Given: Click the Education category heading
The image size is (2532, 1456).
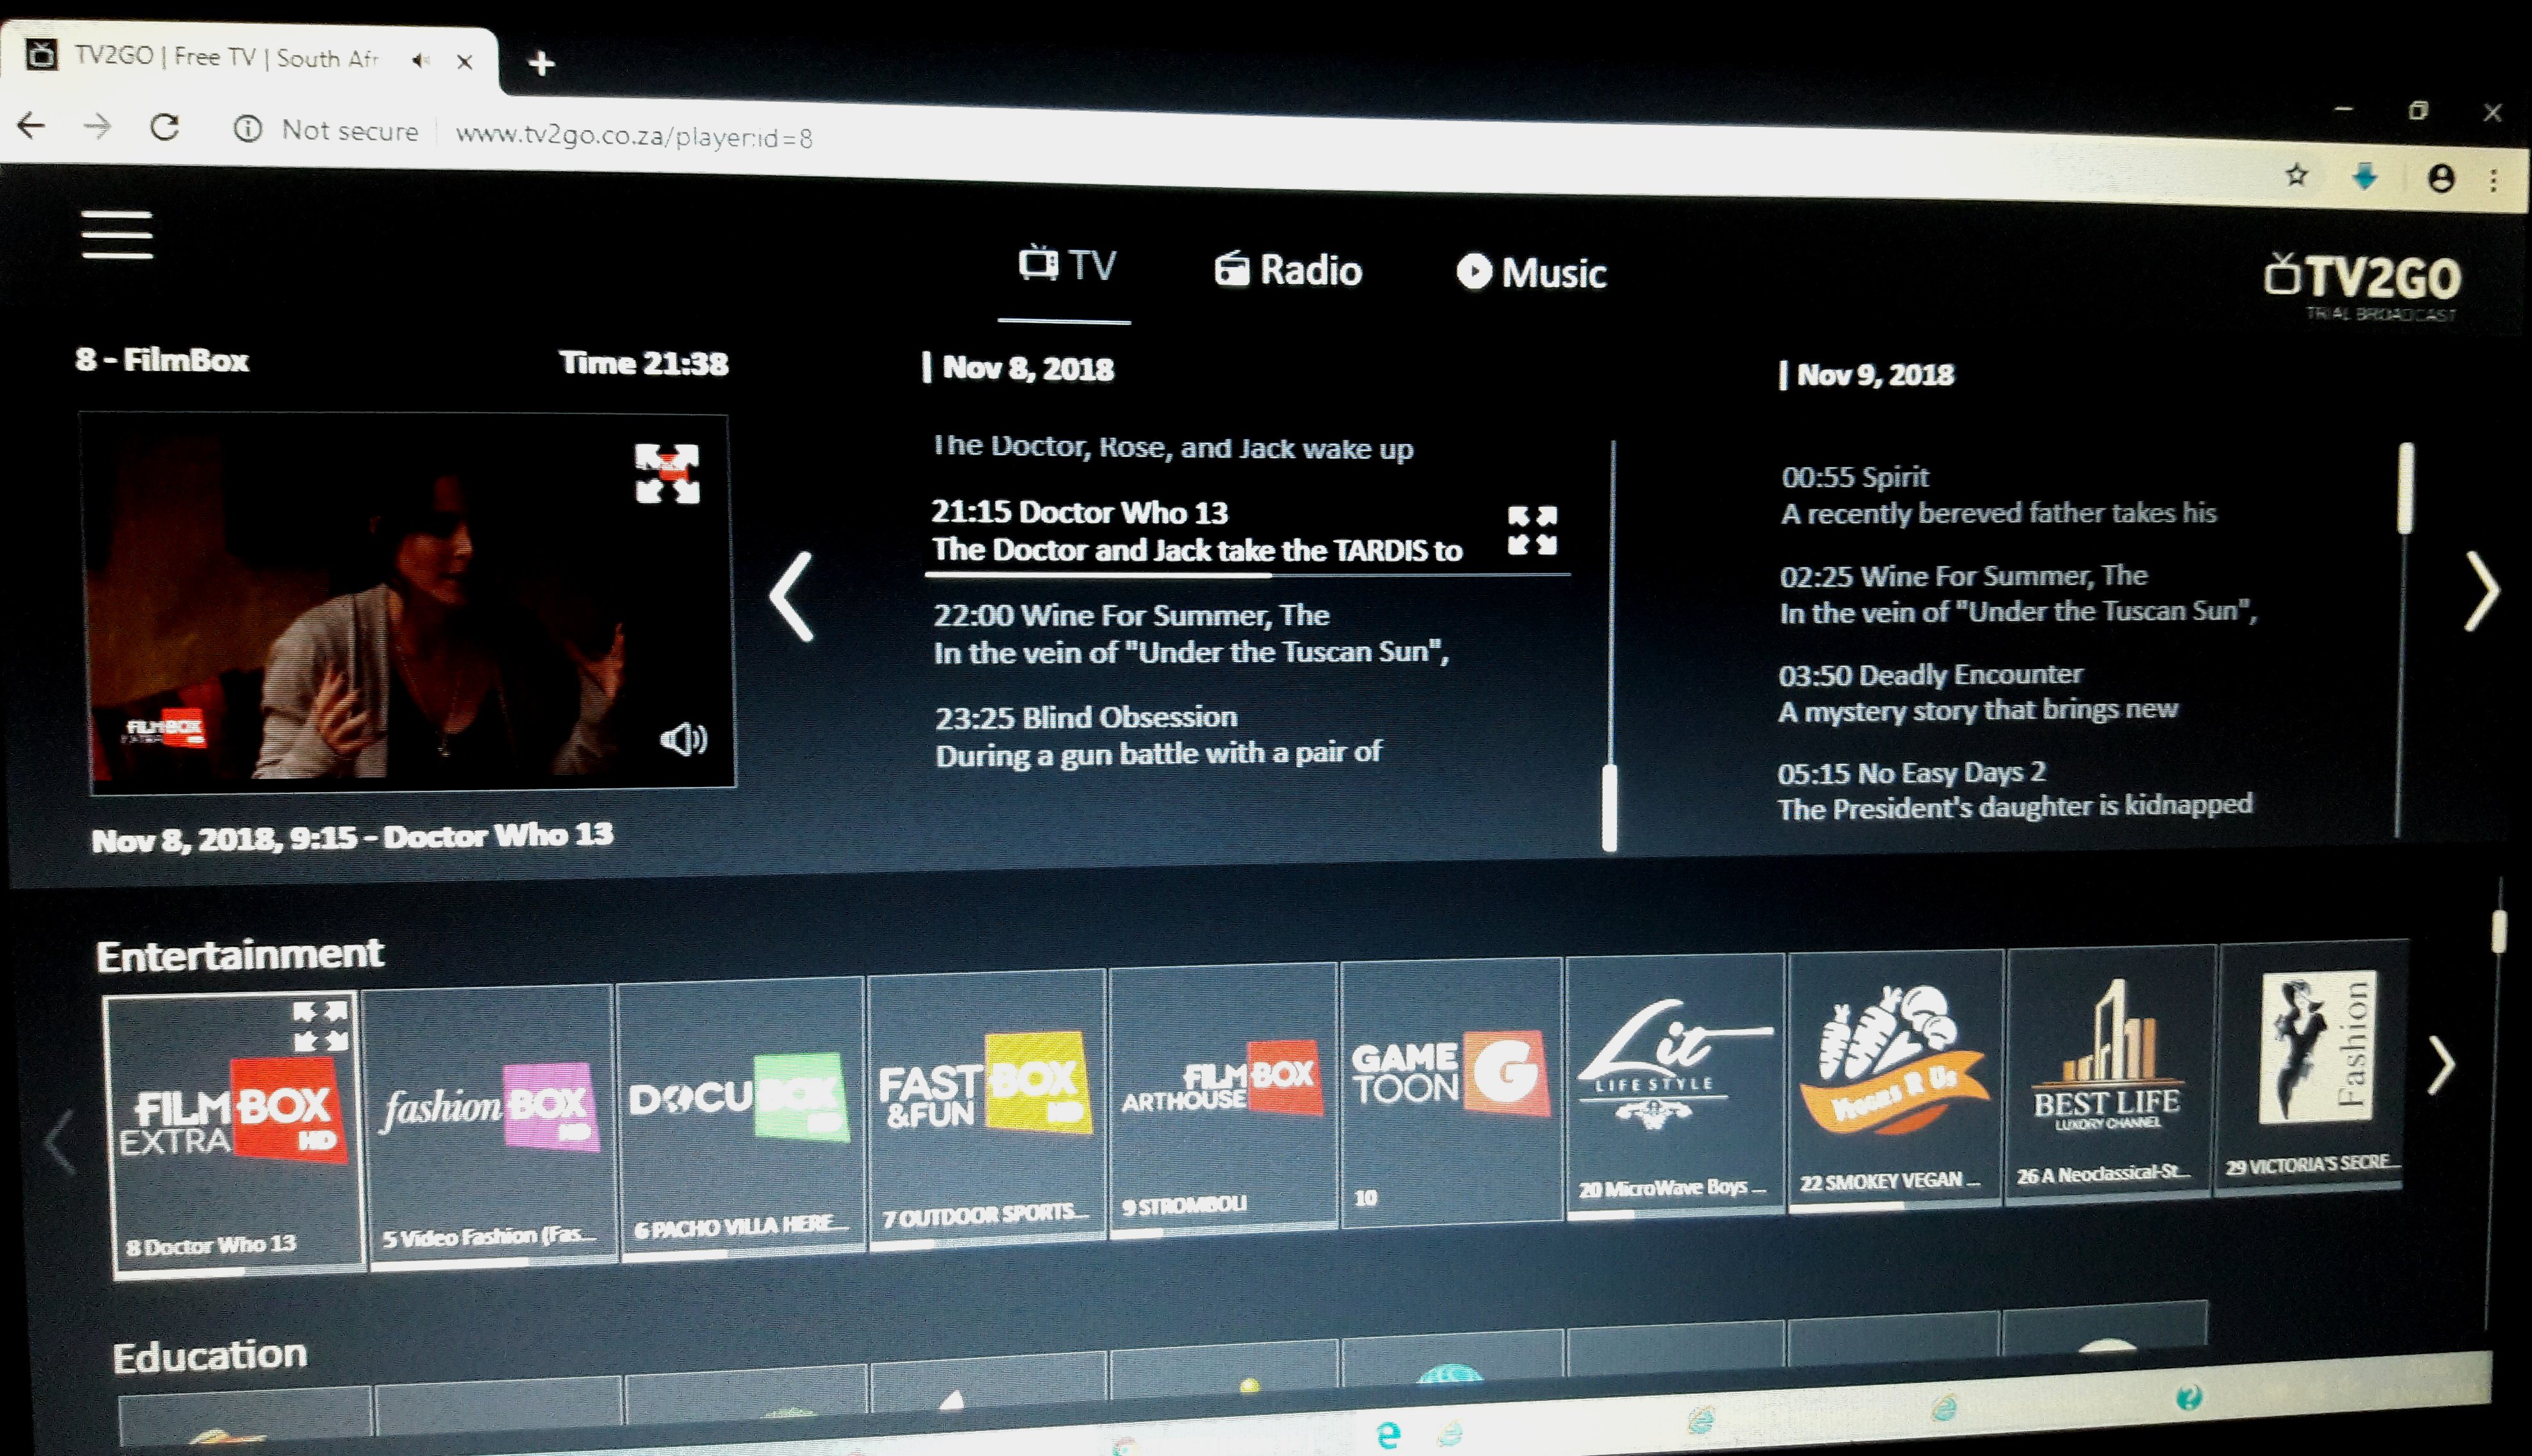Looking at the screenshot, I should click(209, 1356).
